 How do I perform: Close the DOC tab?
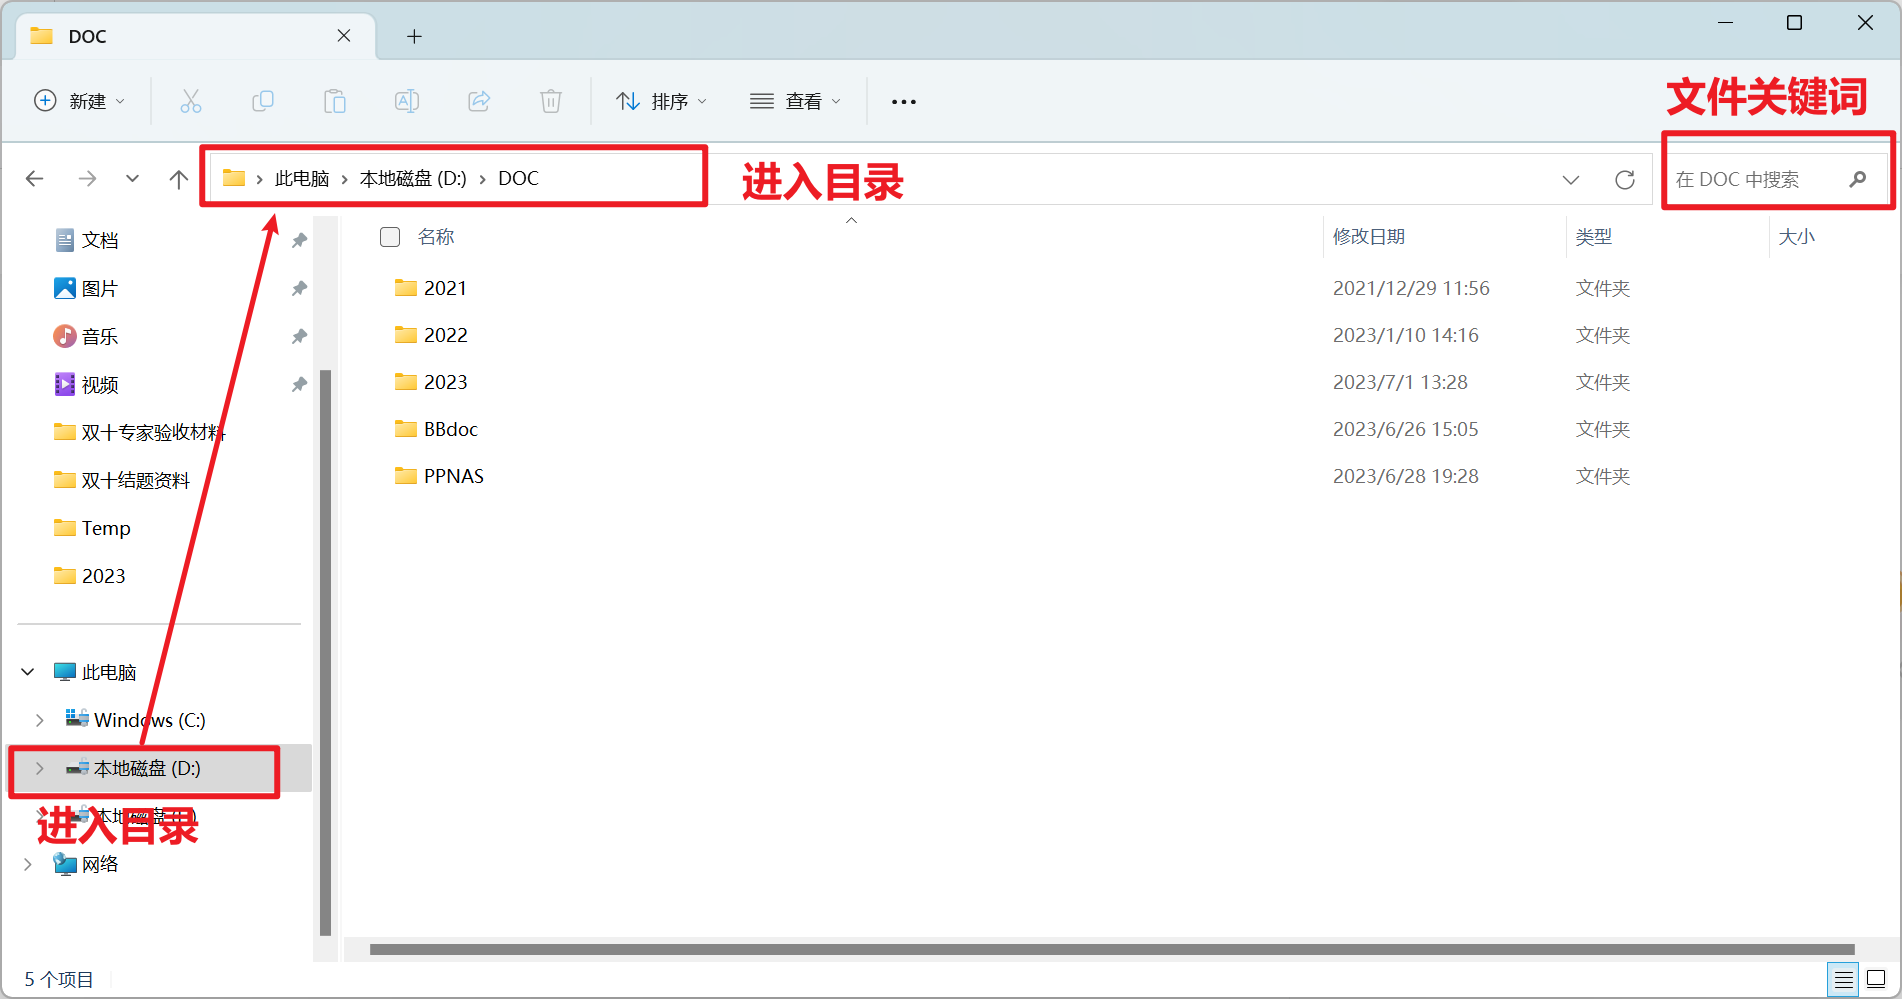[344, 36]
